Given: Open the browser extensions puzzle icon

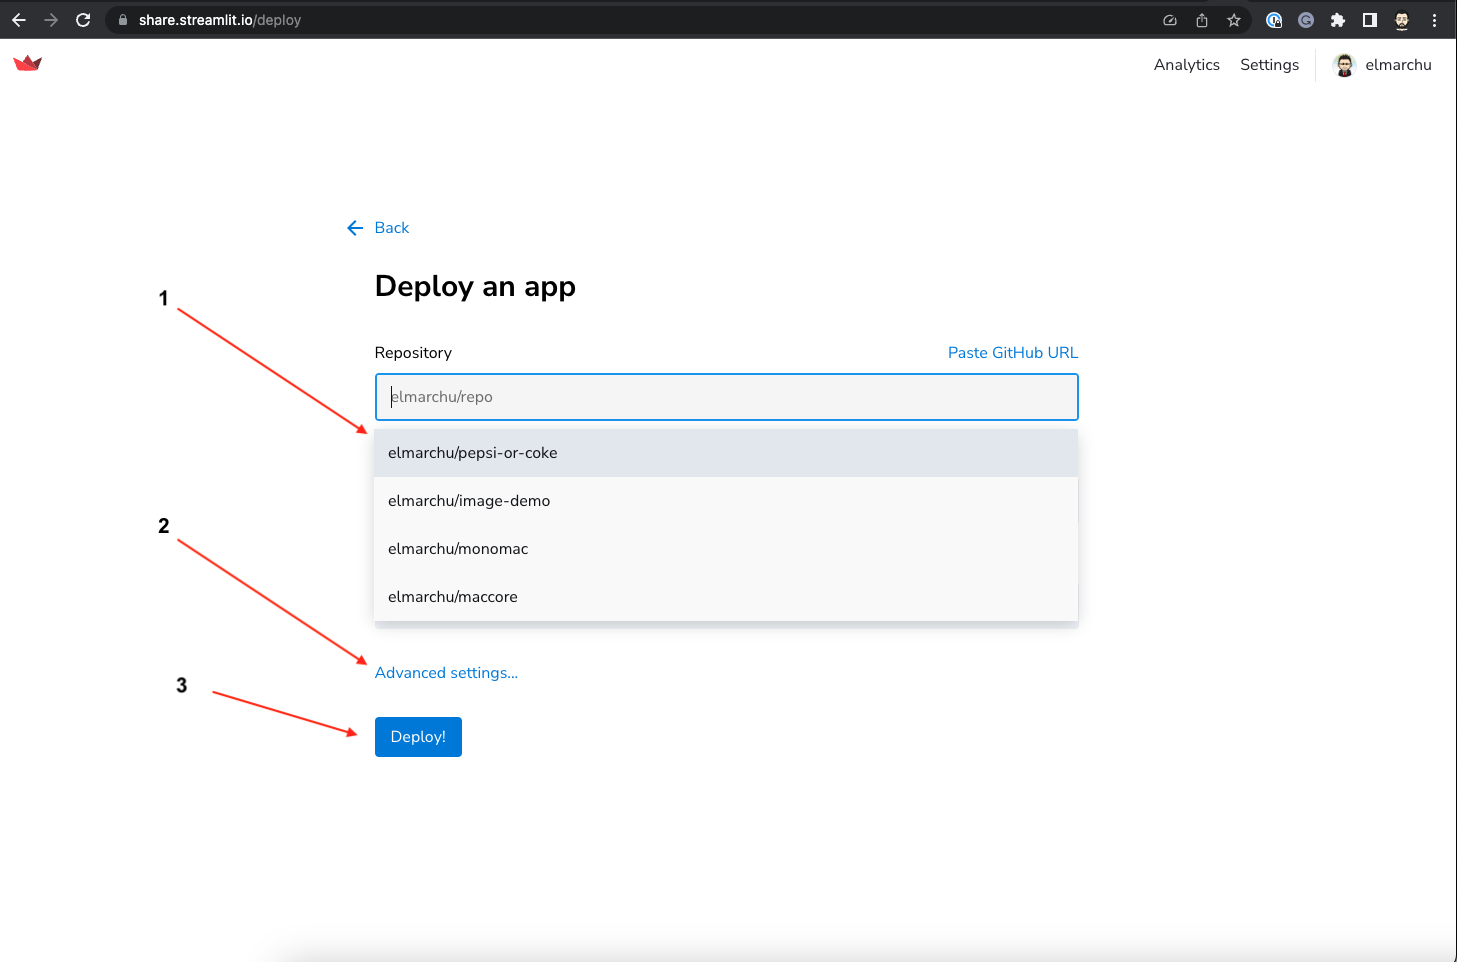Looking at the screenshot, I should [1338, 19].
